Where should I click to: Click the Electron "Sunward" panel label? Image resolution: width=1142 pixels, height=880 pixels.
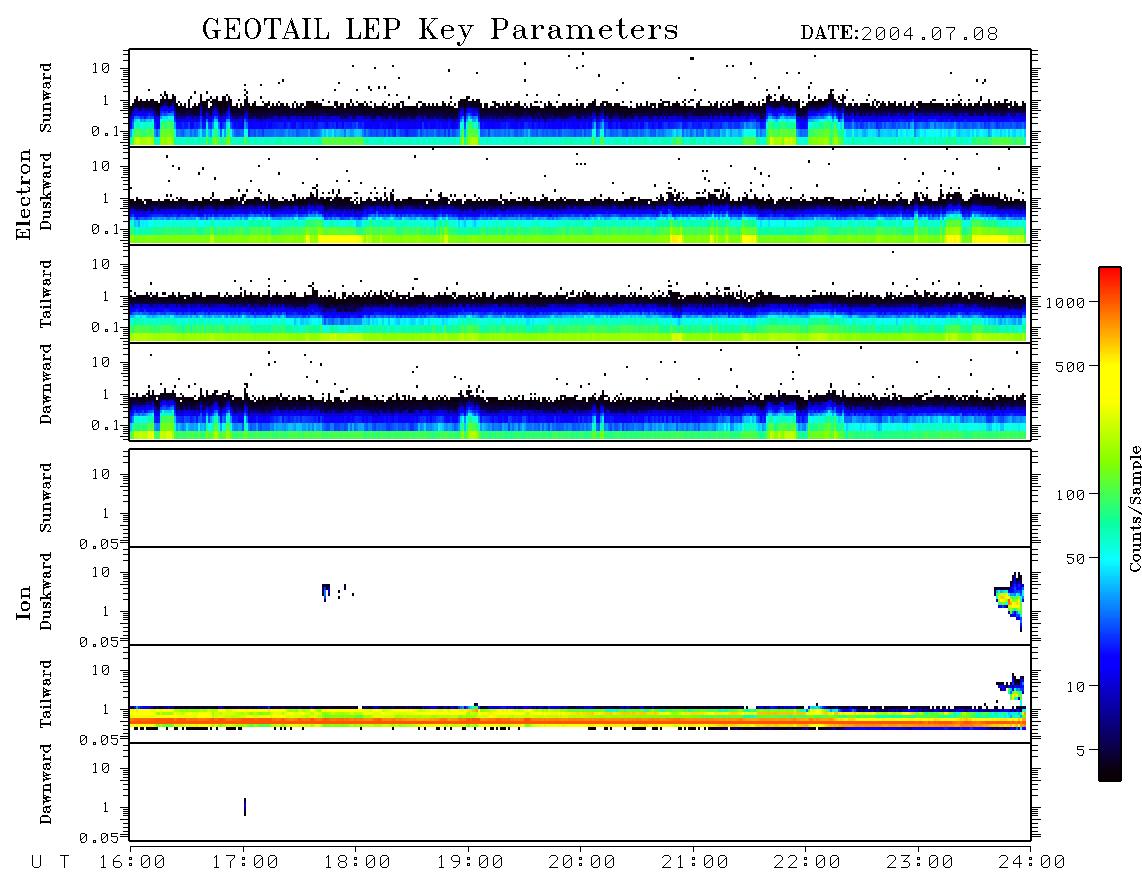tap(46, 98)
